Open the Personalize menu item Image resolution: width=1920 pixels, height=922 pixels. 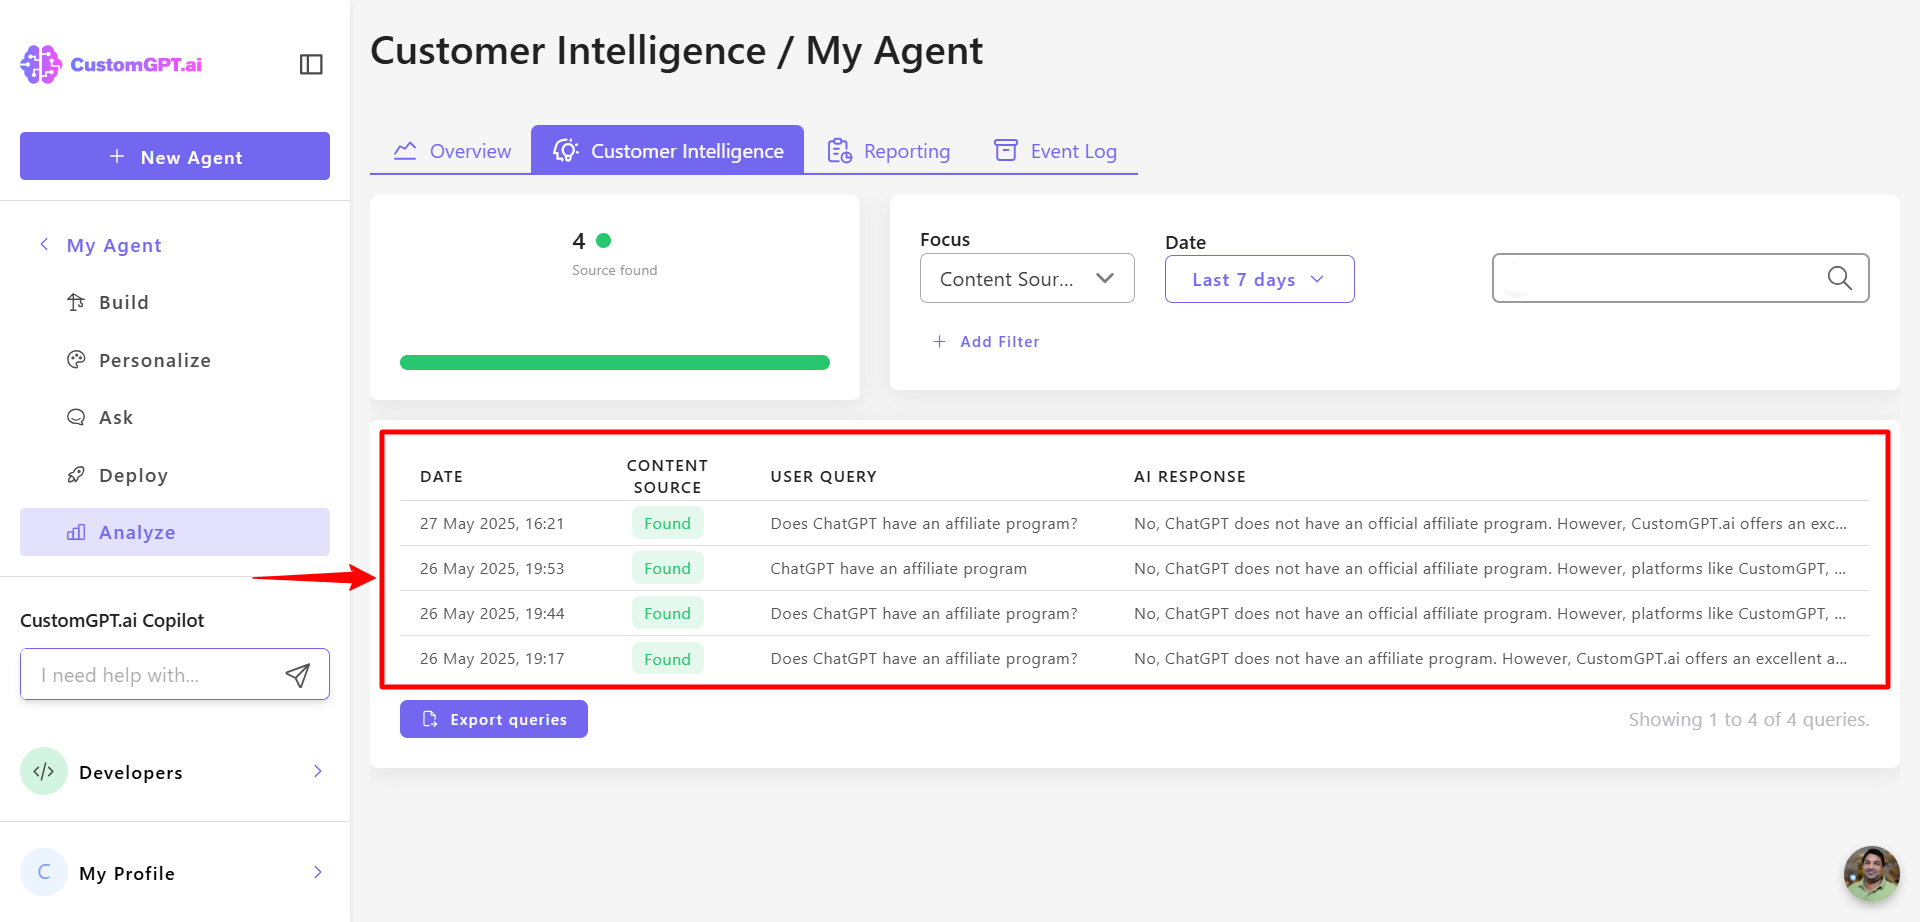175,360
